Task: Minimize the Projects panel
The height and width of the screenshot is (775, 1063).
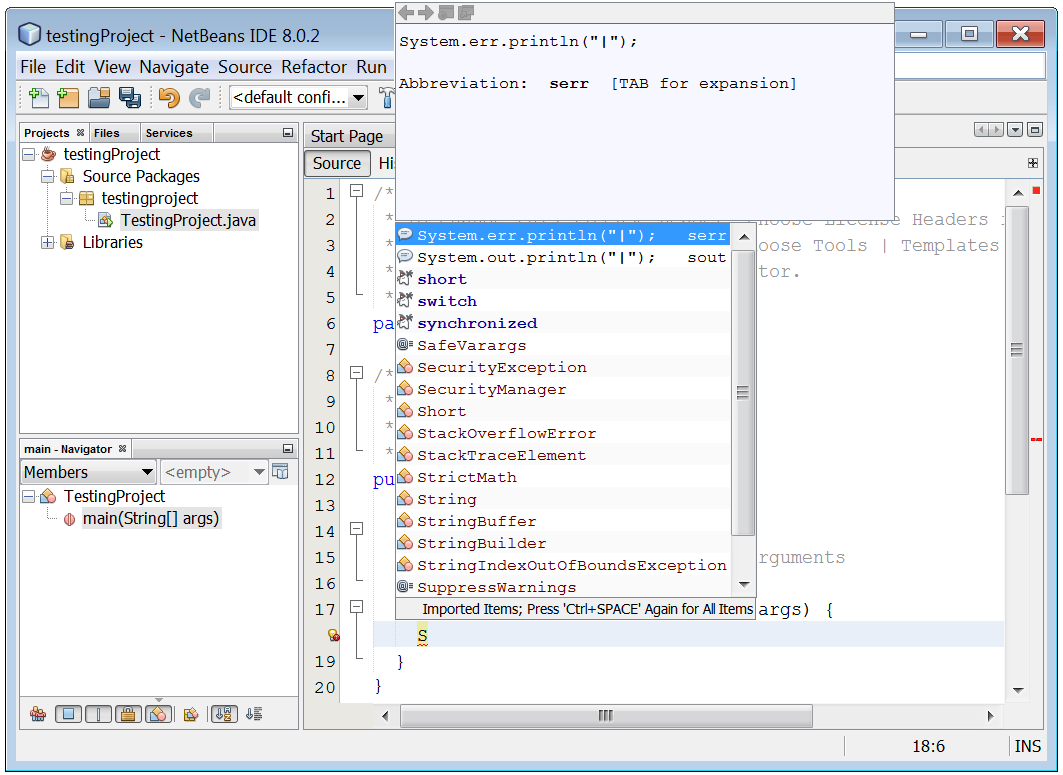Action: pos(287,133)
